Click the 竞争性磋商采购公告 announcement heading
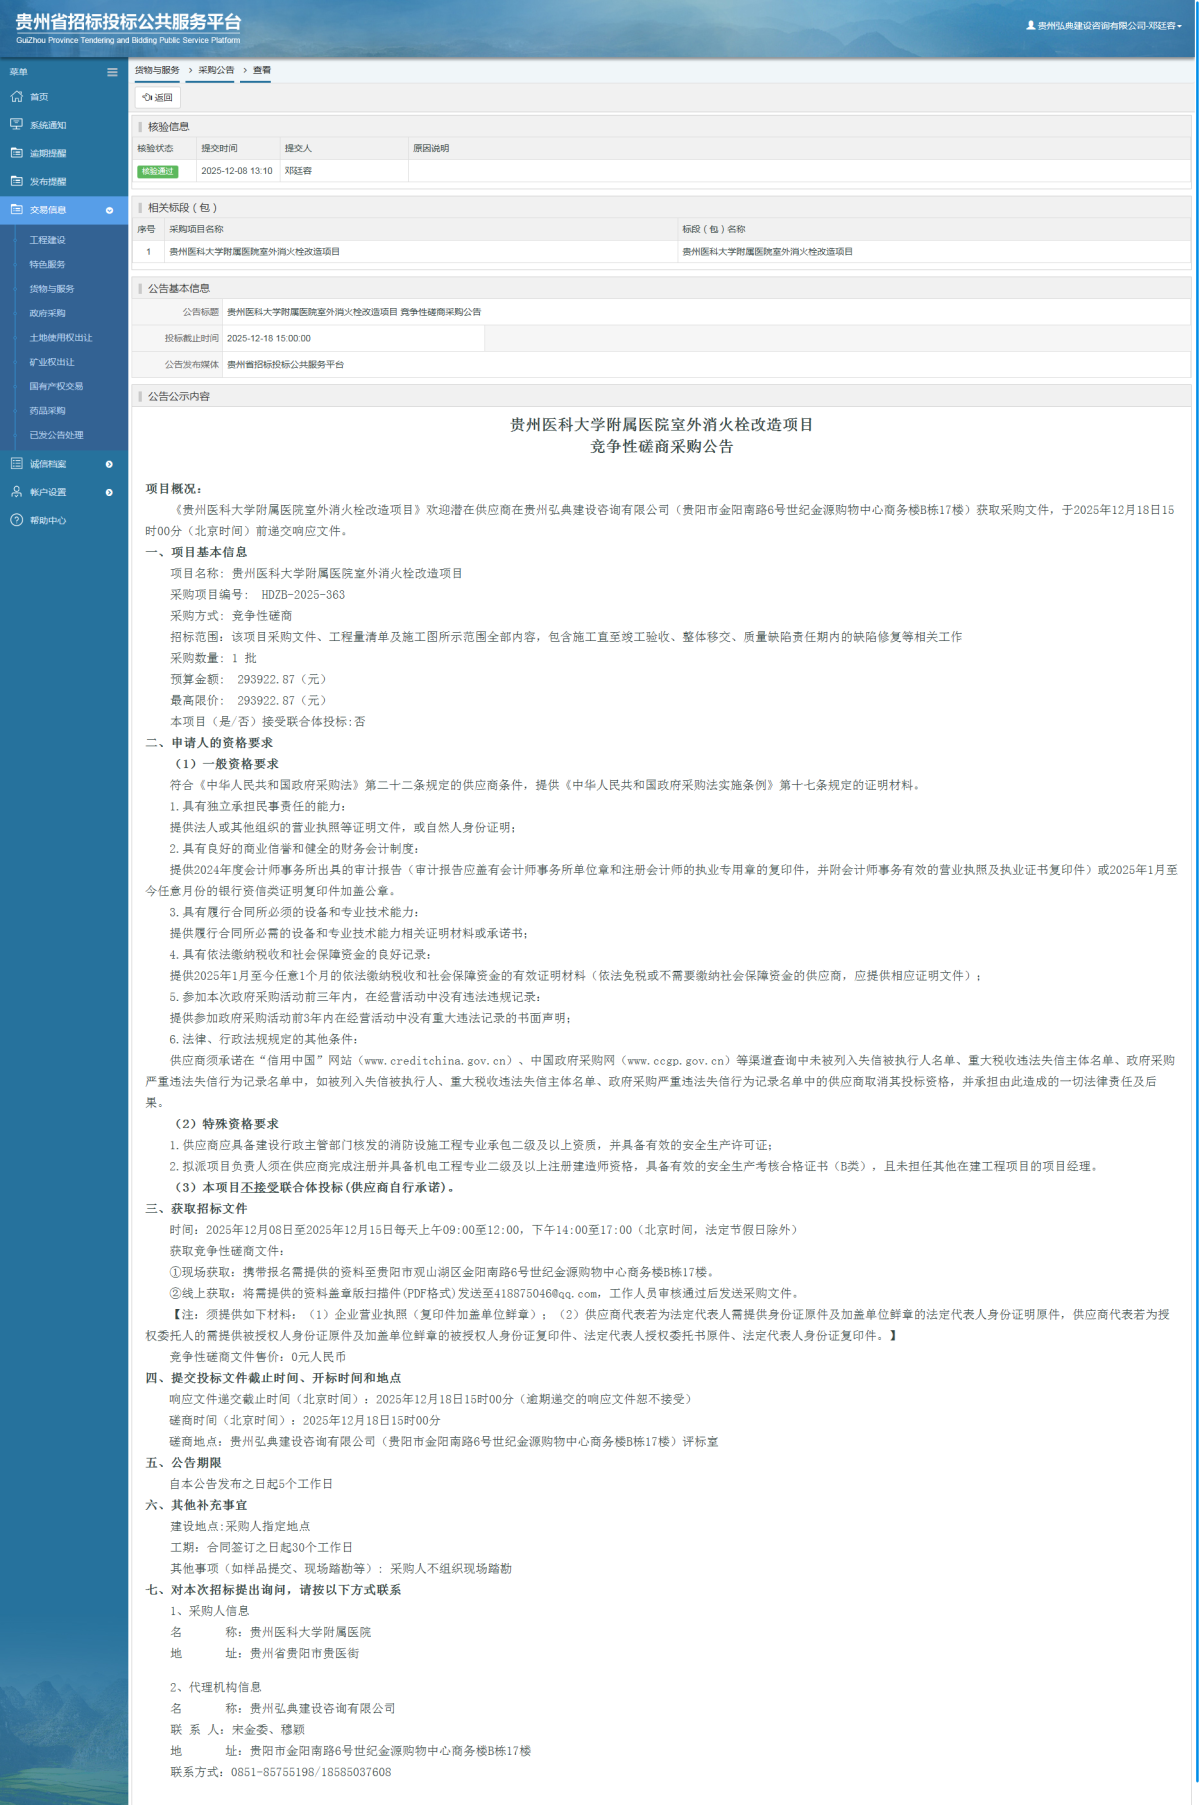The height and width of the screenshot is (1805, 1200). click(661, 447)
